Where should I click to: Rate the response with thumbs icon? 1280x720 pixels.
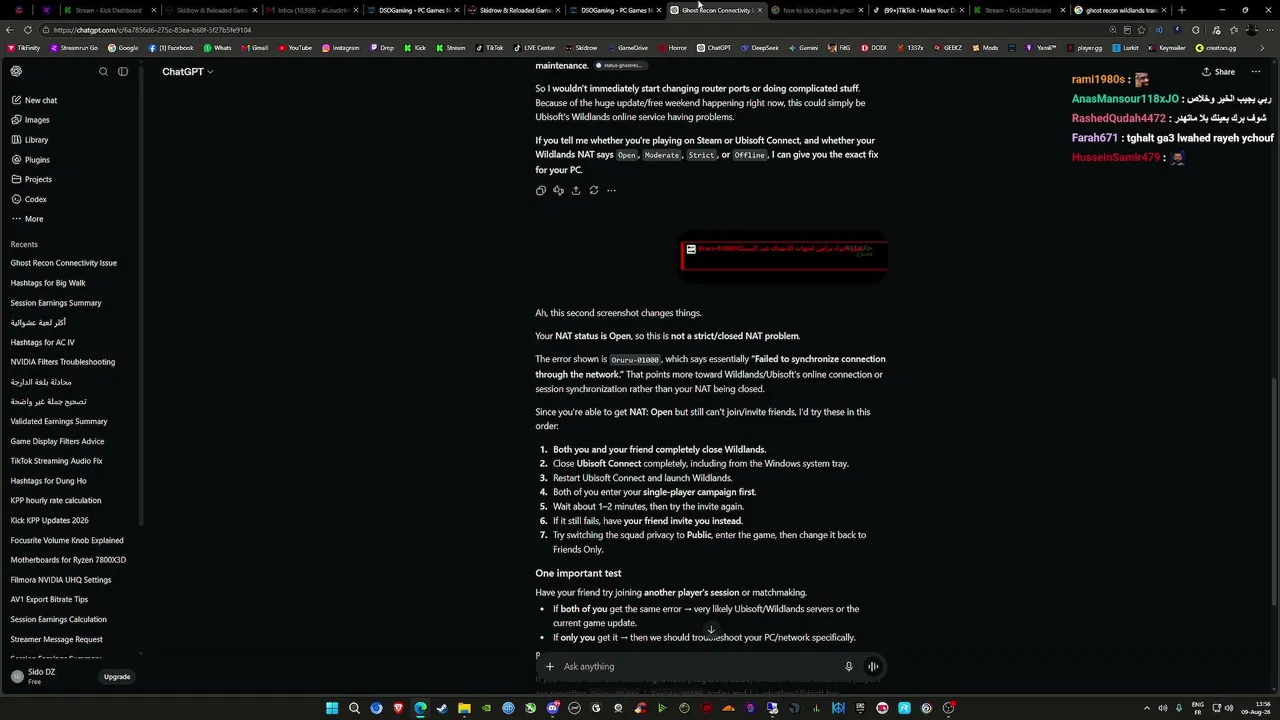(x=558, y=190)
